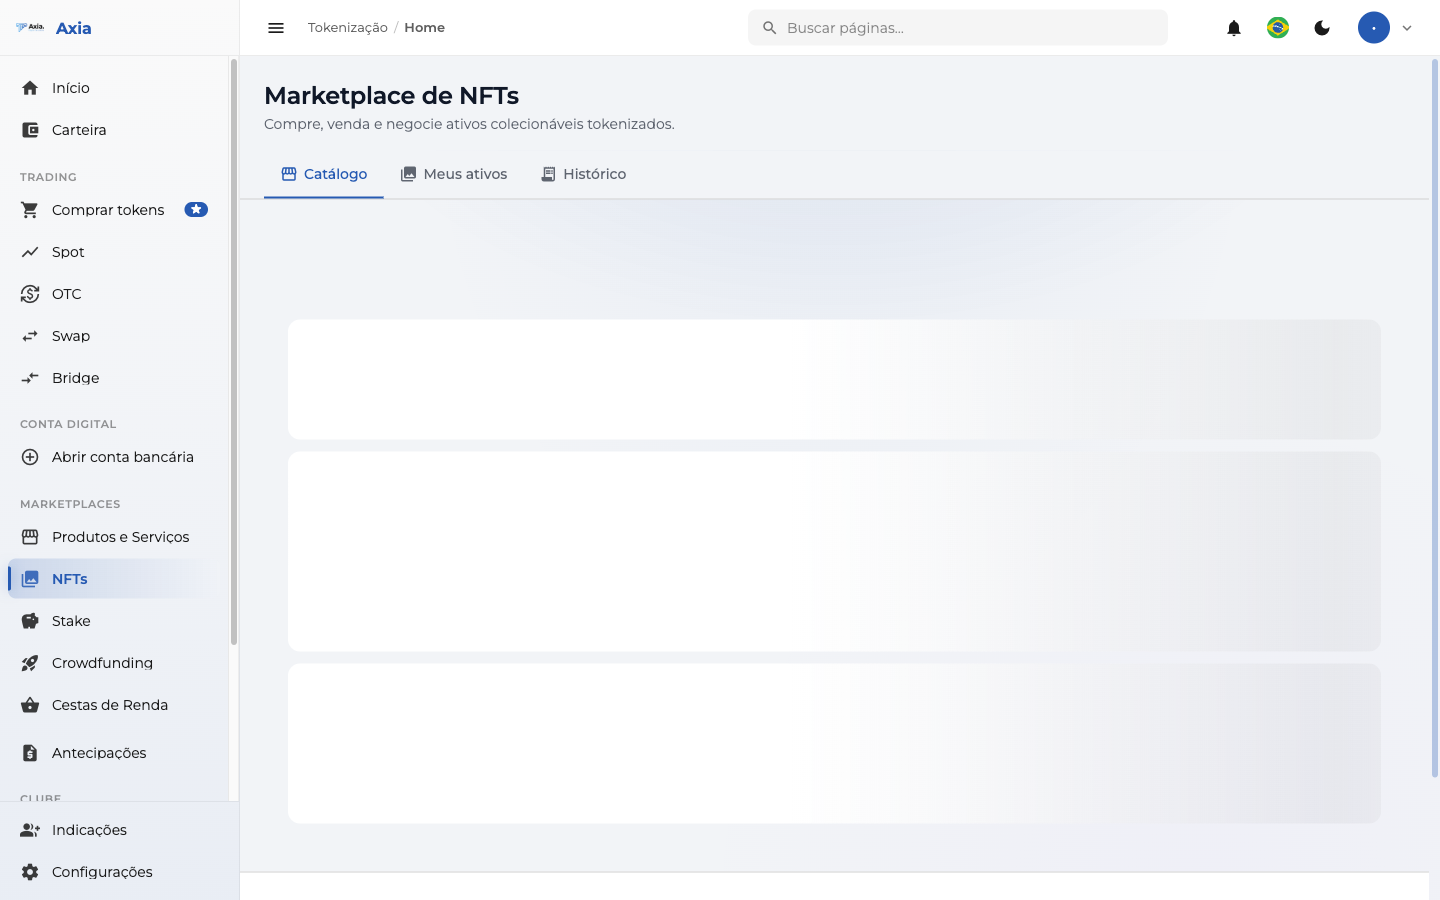
Task: Click the Produtos e Serviços storefront icon
Action: pos(30,537)
